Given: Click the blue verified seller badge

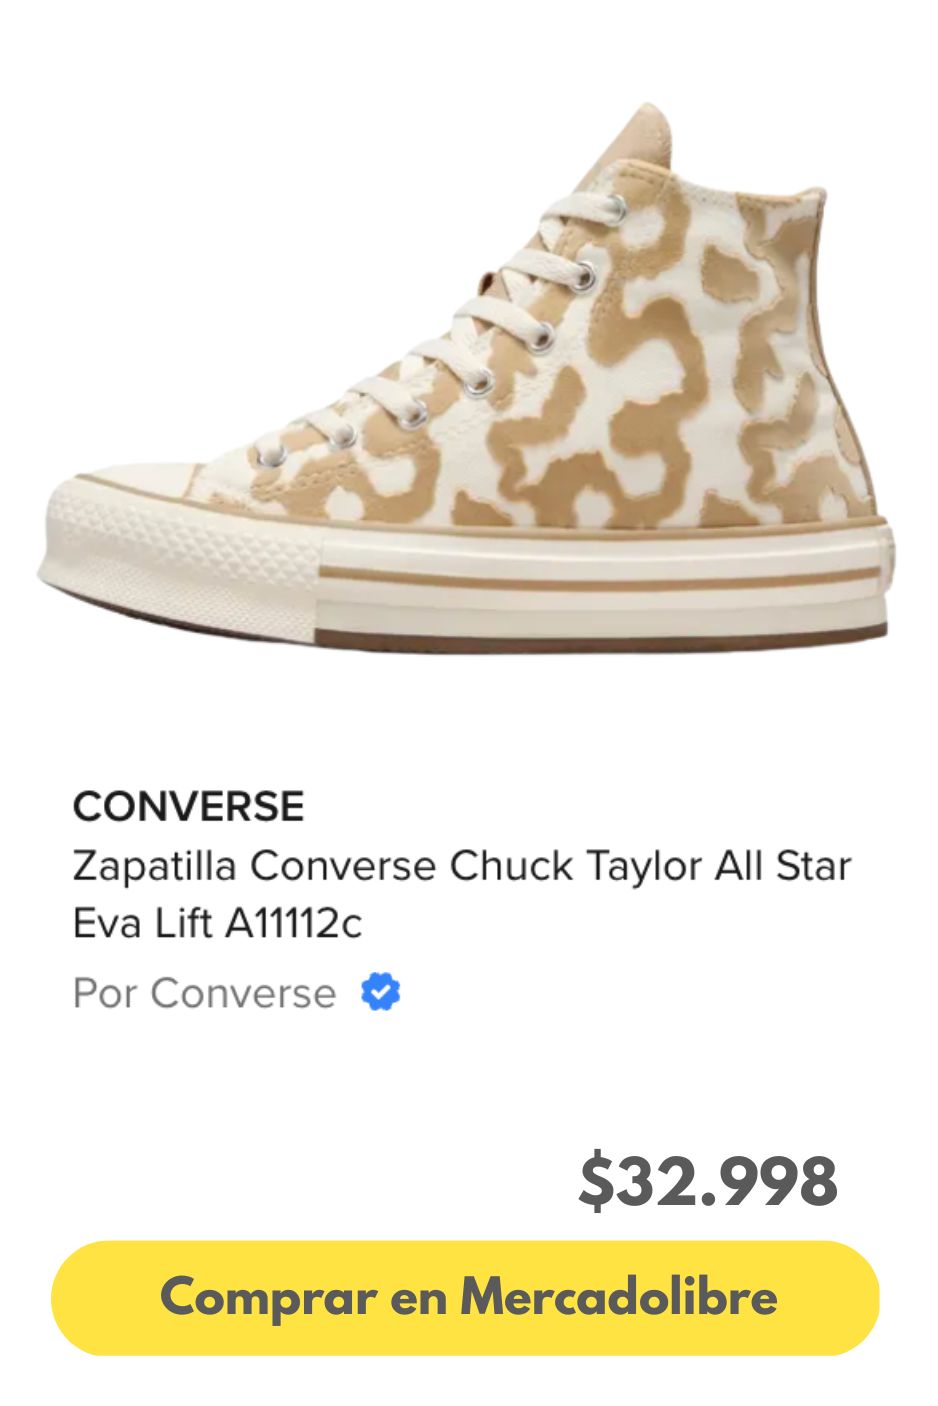Looking at the screenshot, I should pos(380,993).
